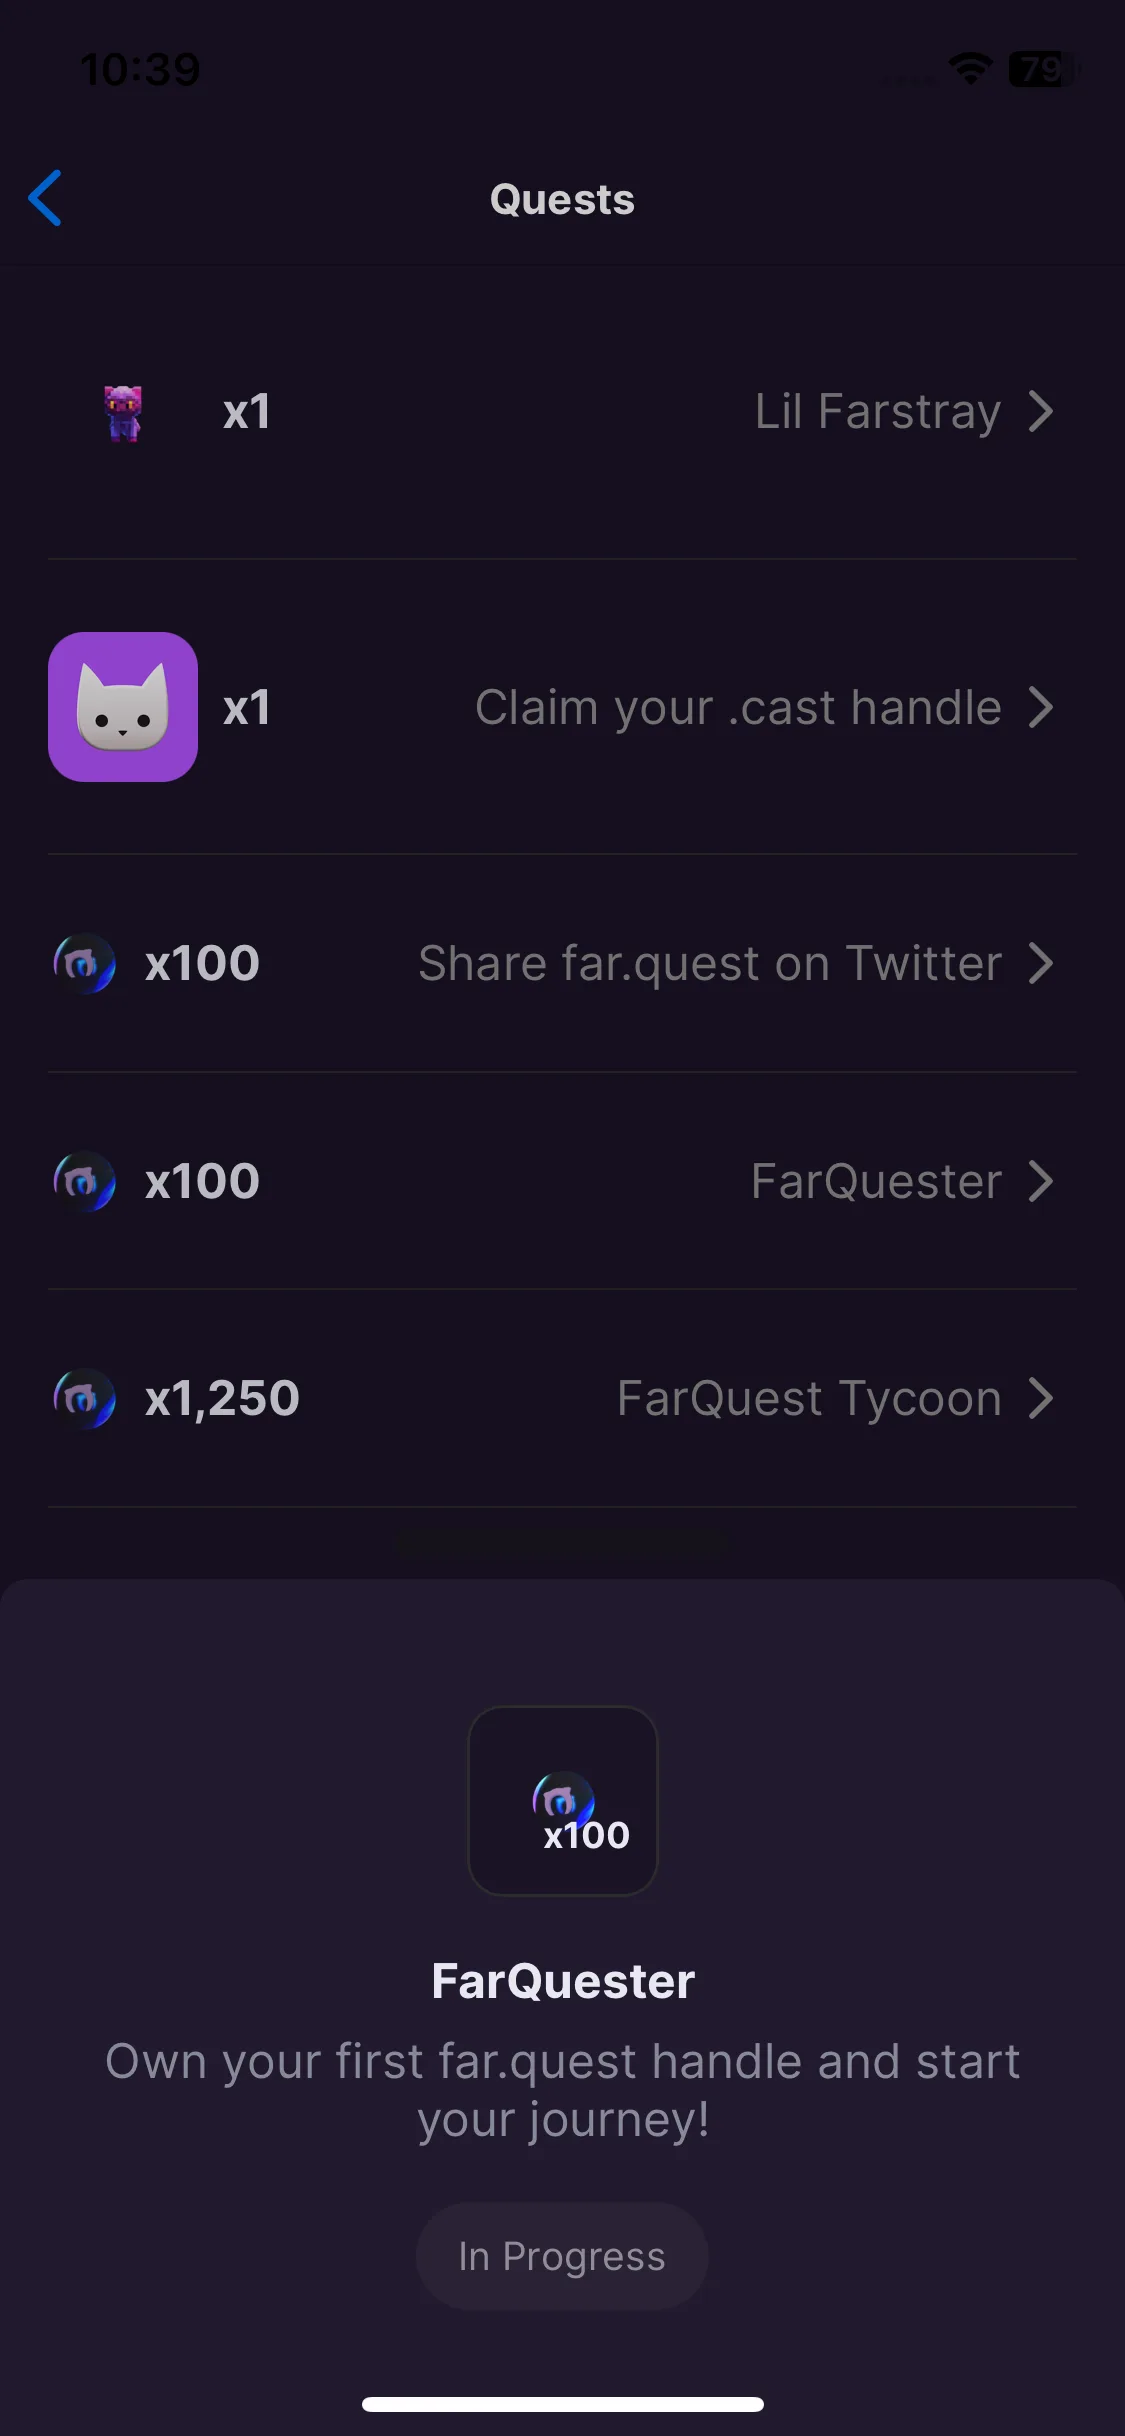Open the Lil Farstray quest chevron
Viewport: 1125px width, 2436px height.
coord(1041,411)
